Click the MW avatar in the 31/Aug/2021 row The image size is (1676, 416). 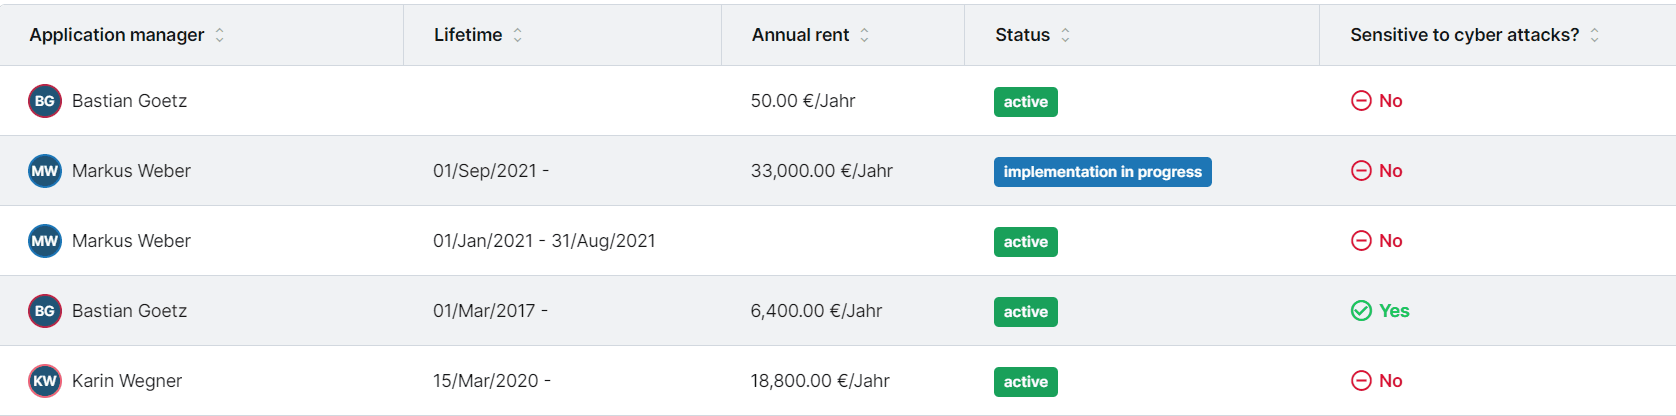click(45, 241)
